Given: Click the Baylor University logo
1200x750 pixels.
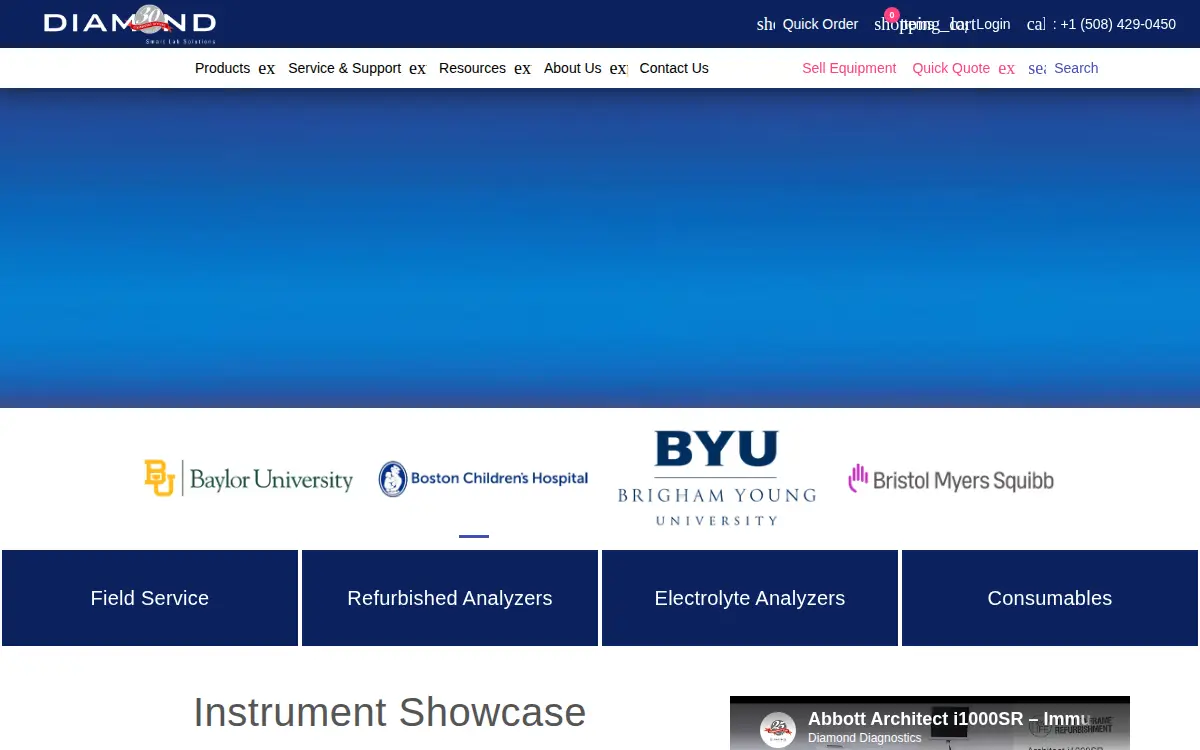Looking at the screenshot, I should [249, 479].
